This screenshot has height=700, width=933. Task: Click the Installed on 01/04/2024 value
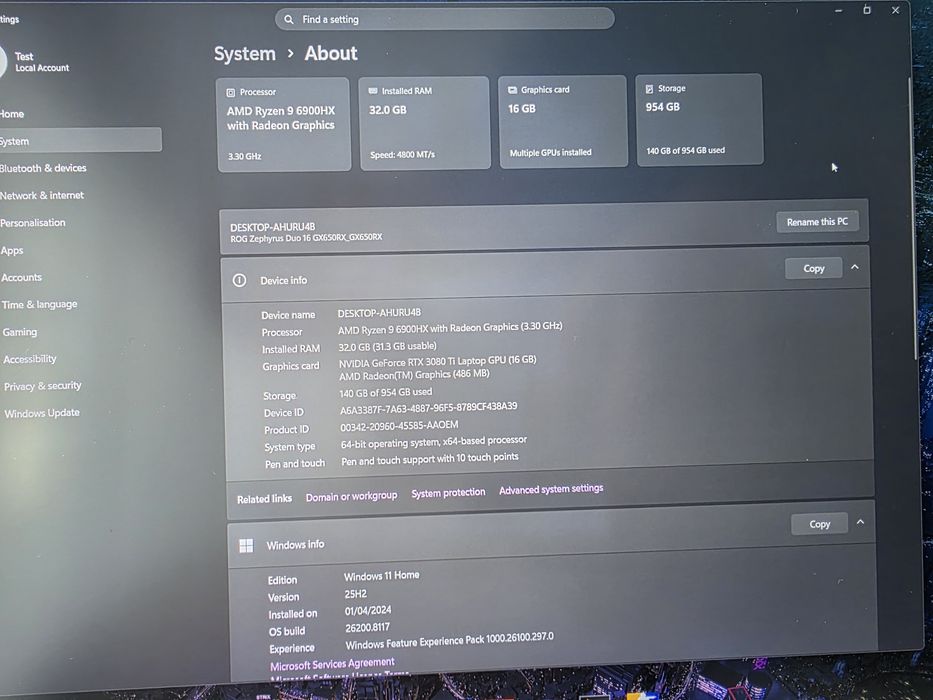click(x=368, y=611)
